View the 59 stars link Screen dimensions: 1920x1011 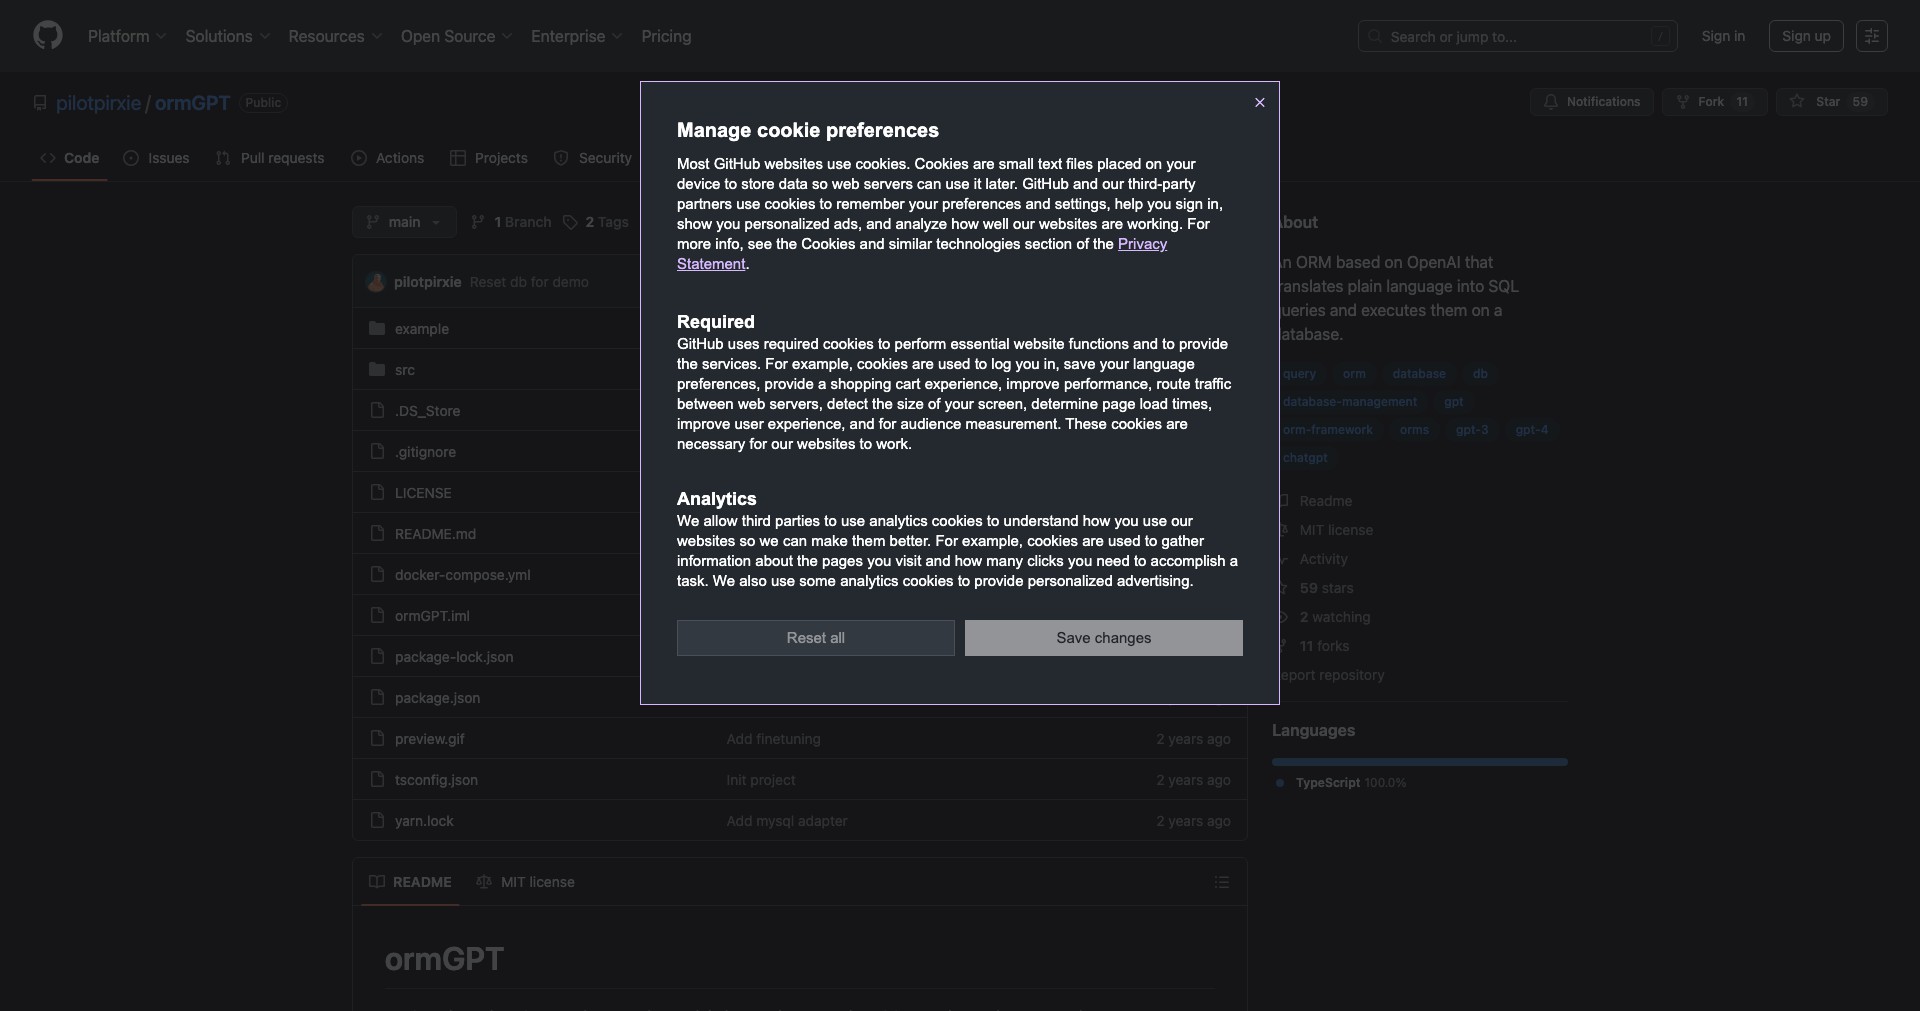(x=1326, y=588)
